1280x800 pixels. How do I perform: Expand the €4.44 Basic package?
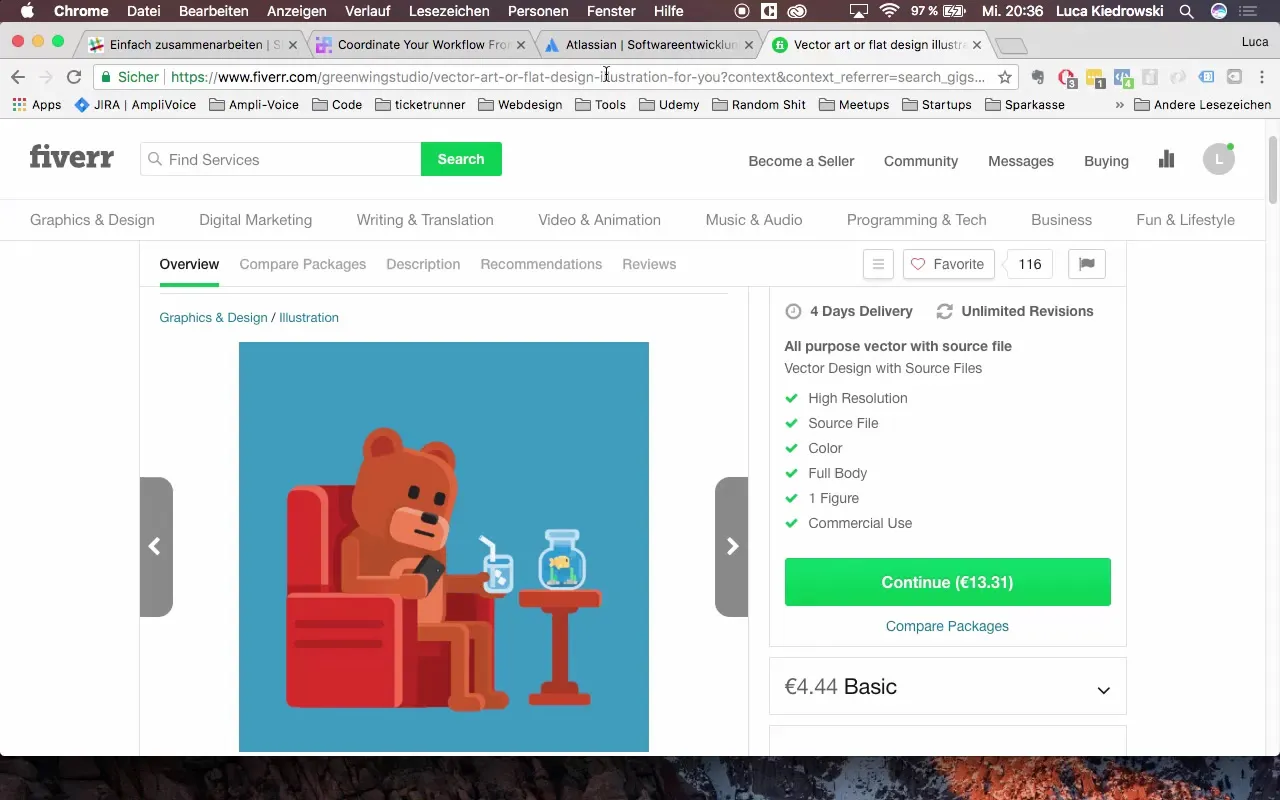point(947,686)
